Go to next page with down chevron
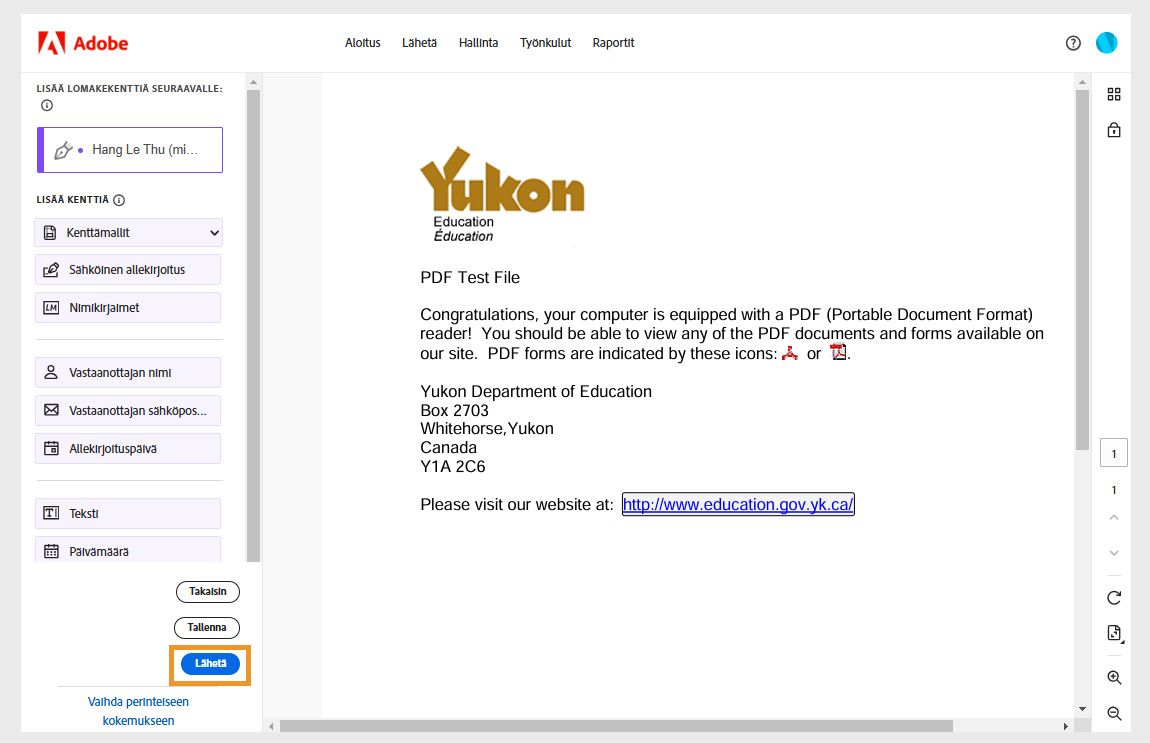Screen dimensions: 1150x743 point(1114,552)
